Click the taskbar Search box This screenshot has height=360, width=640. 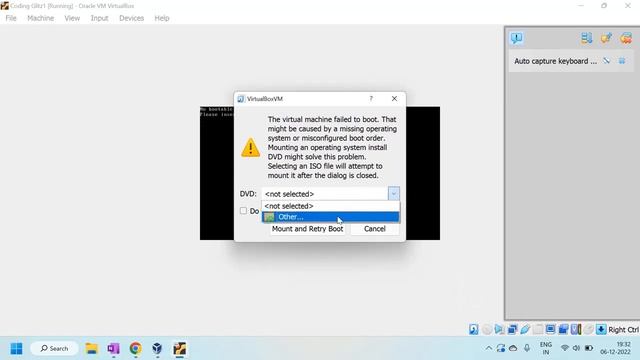click(54, 349)
